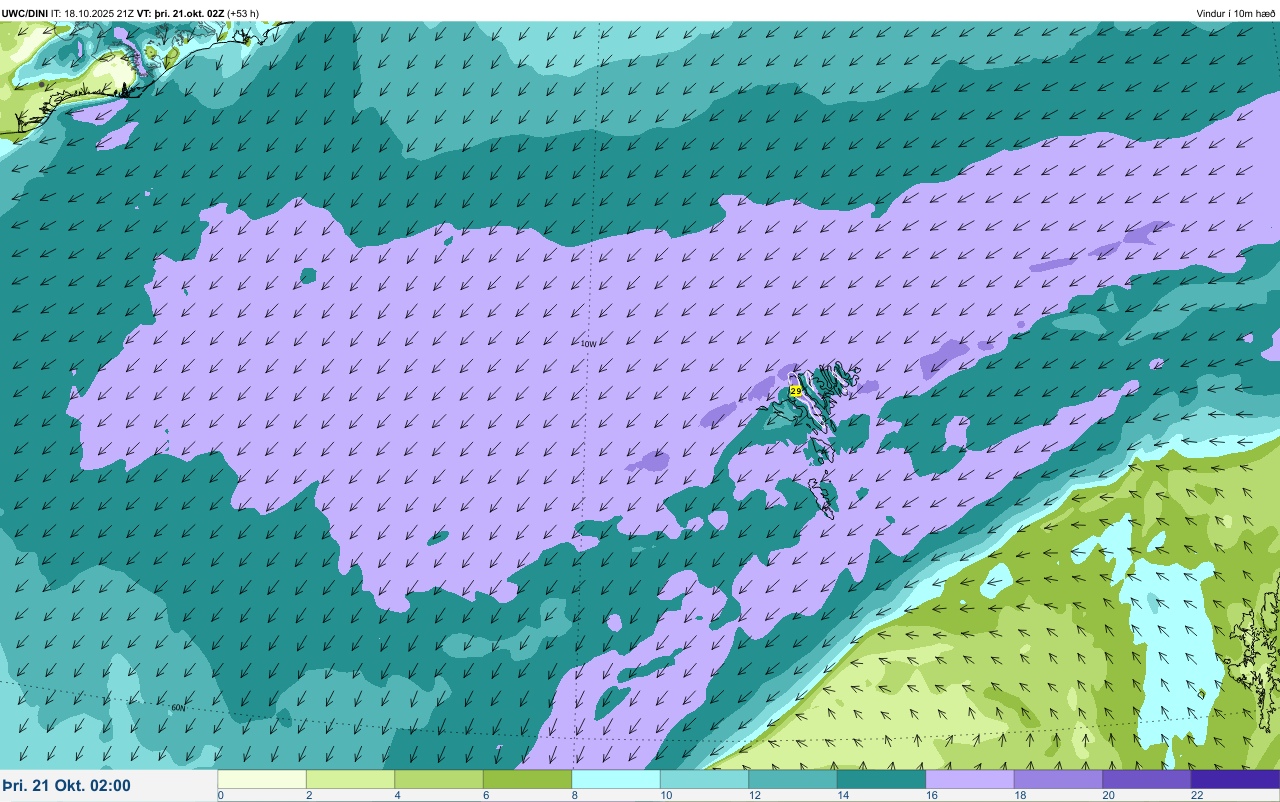Click the '60N' latitude label on the map

[178, 708]
